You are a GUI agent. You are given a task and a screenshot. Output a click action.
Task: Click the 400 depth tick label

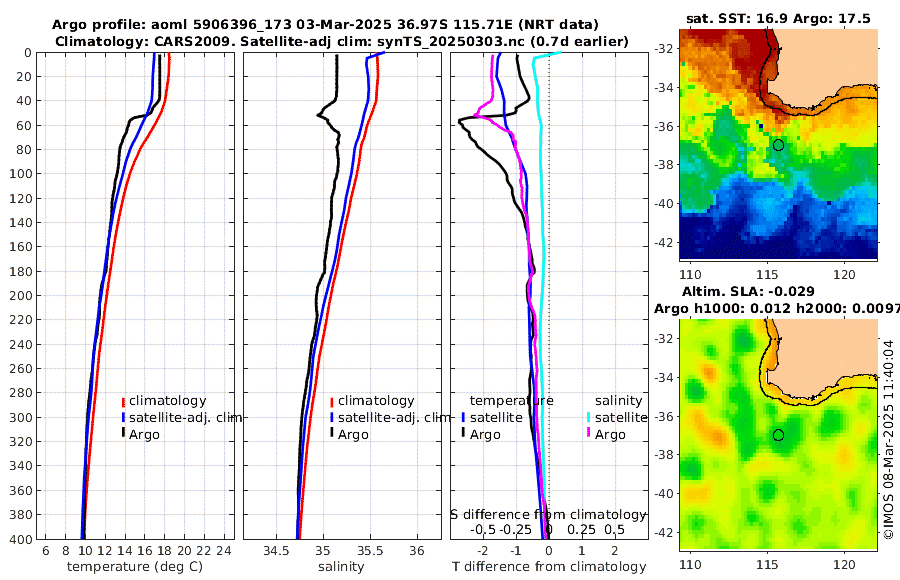(x=21, y=539)
